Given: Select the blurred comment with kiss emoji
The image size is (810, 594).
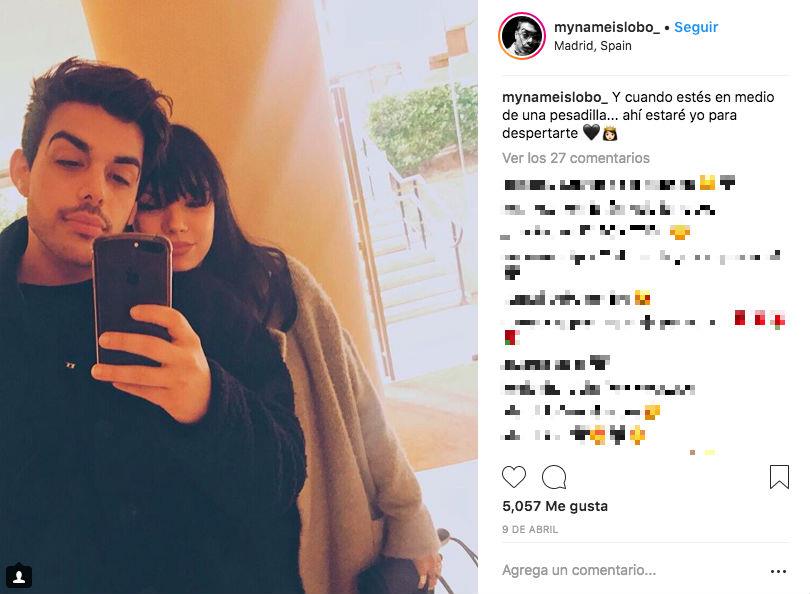Looking at the screenshot, I should [577, 299].
